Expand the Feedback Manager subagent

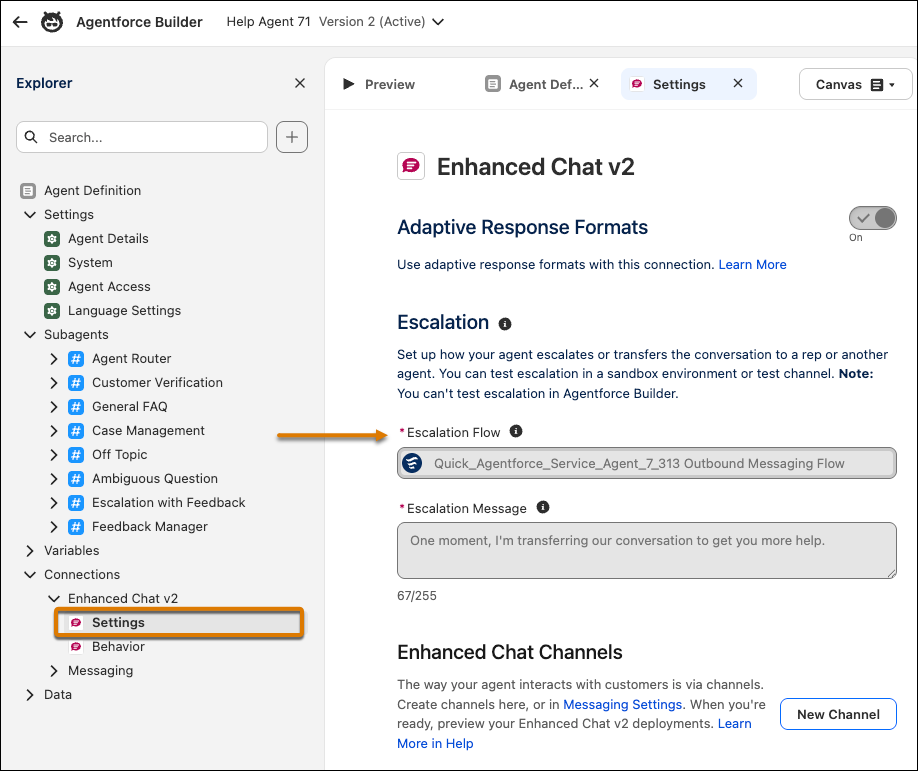click(54, 527)
